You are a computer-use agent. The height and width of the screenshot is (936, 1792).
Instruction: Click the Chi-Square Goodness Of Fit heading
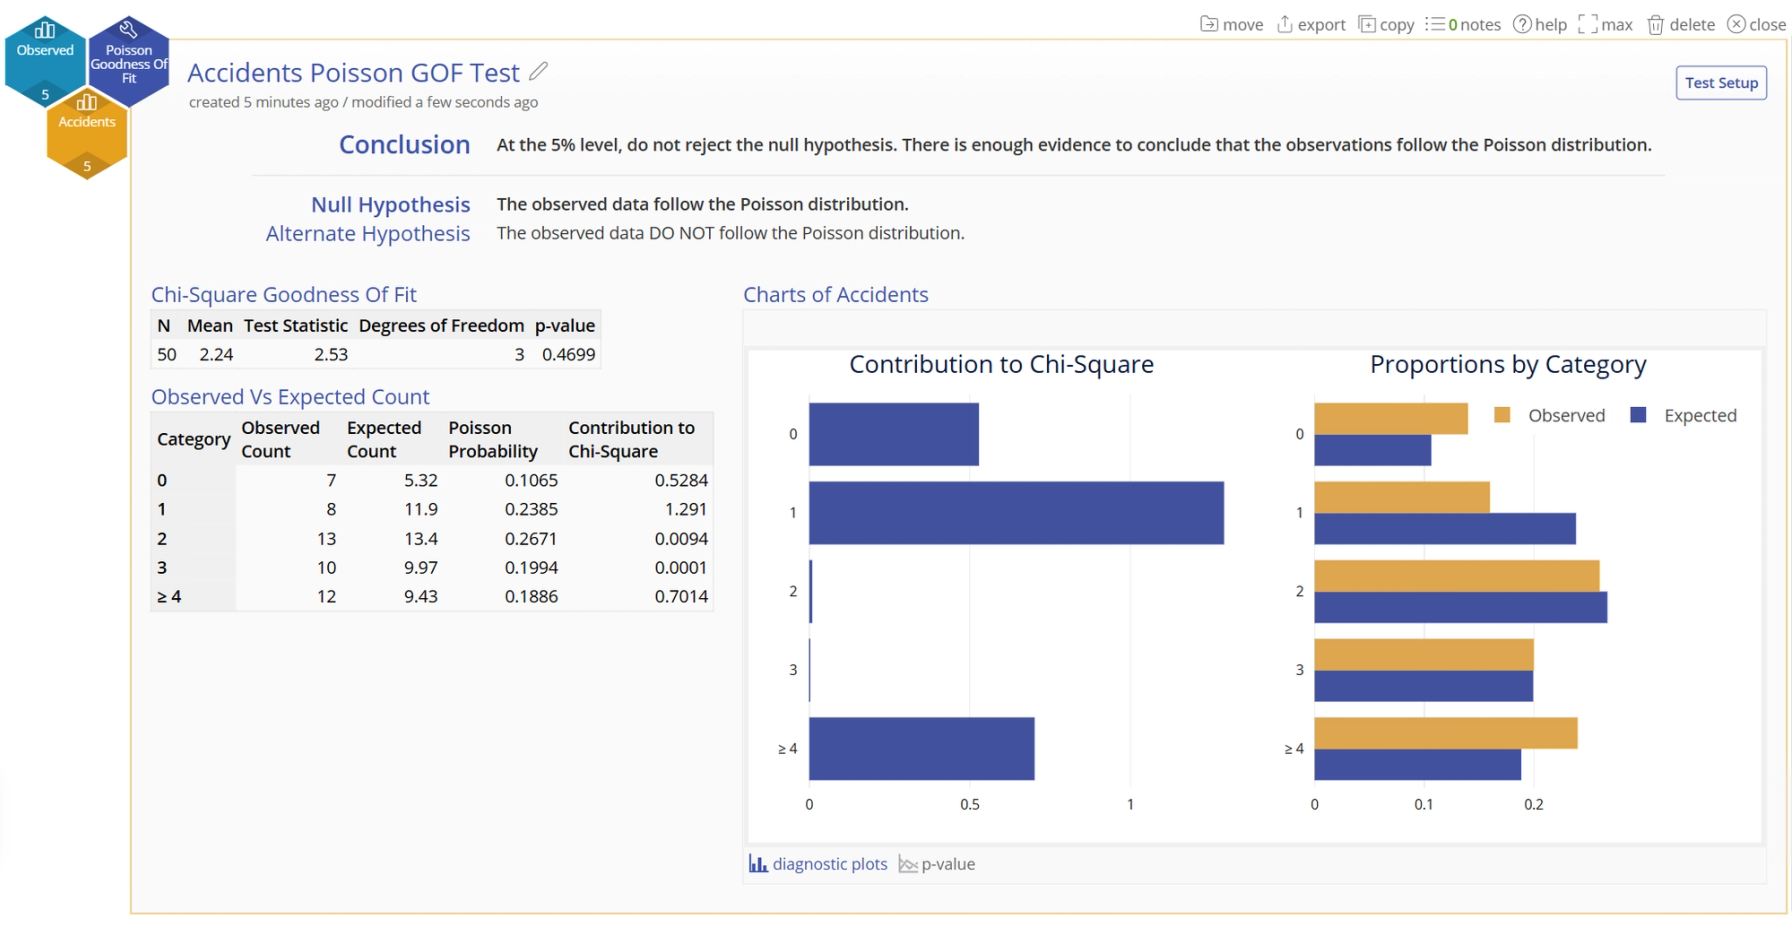(284, 295)
